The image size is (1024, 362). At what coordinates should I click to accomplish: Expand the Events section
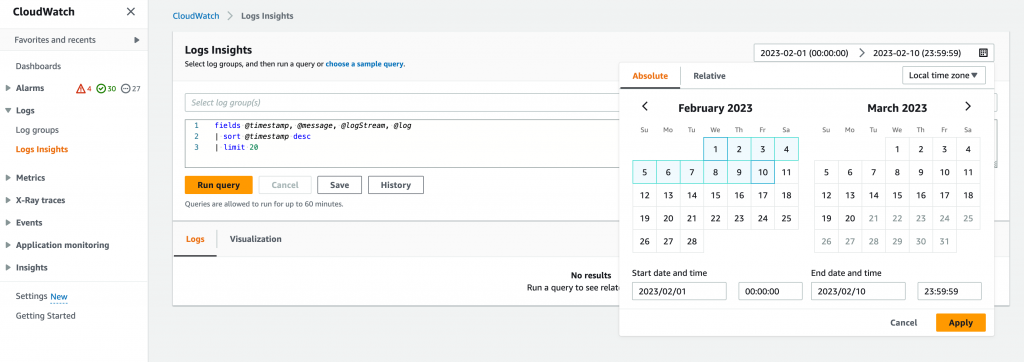click(8, 222)
